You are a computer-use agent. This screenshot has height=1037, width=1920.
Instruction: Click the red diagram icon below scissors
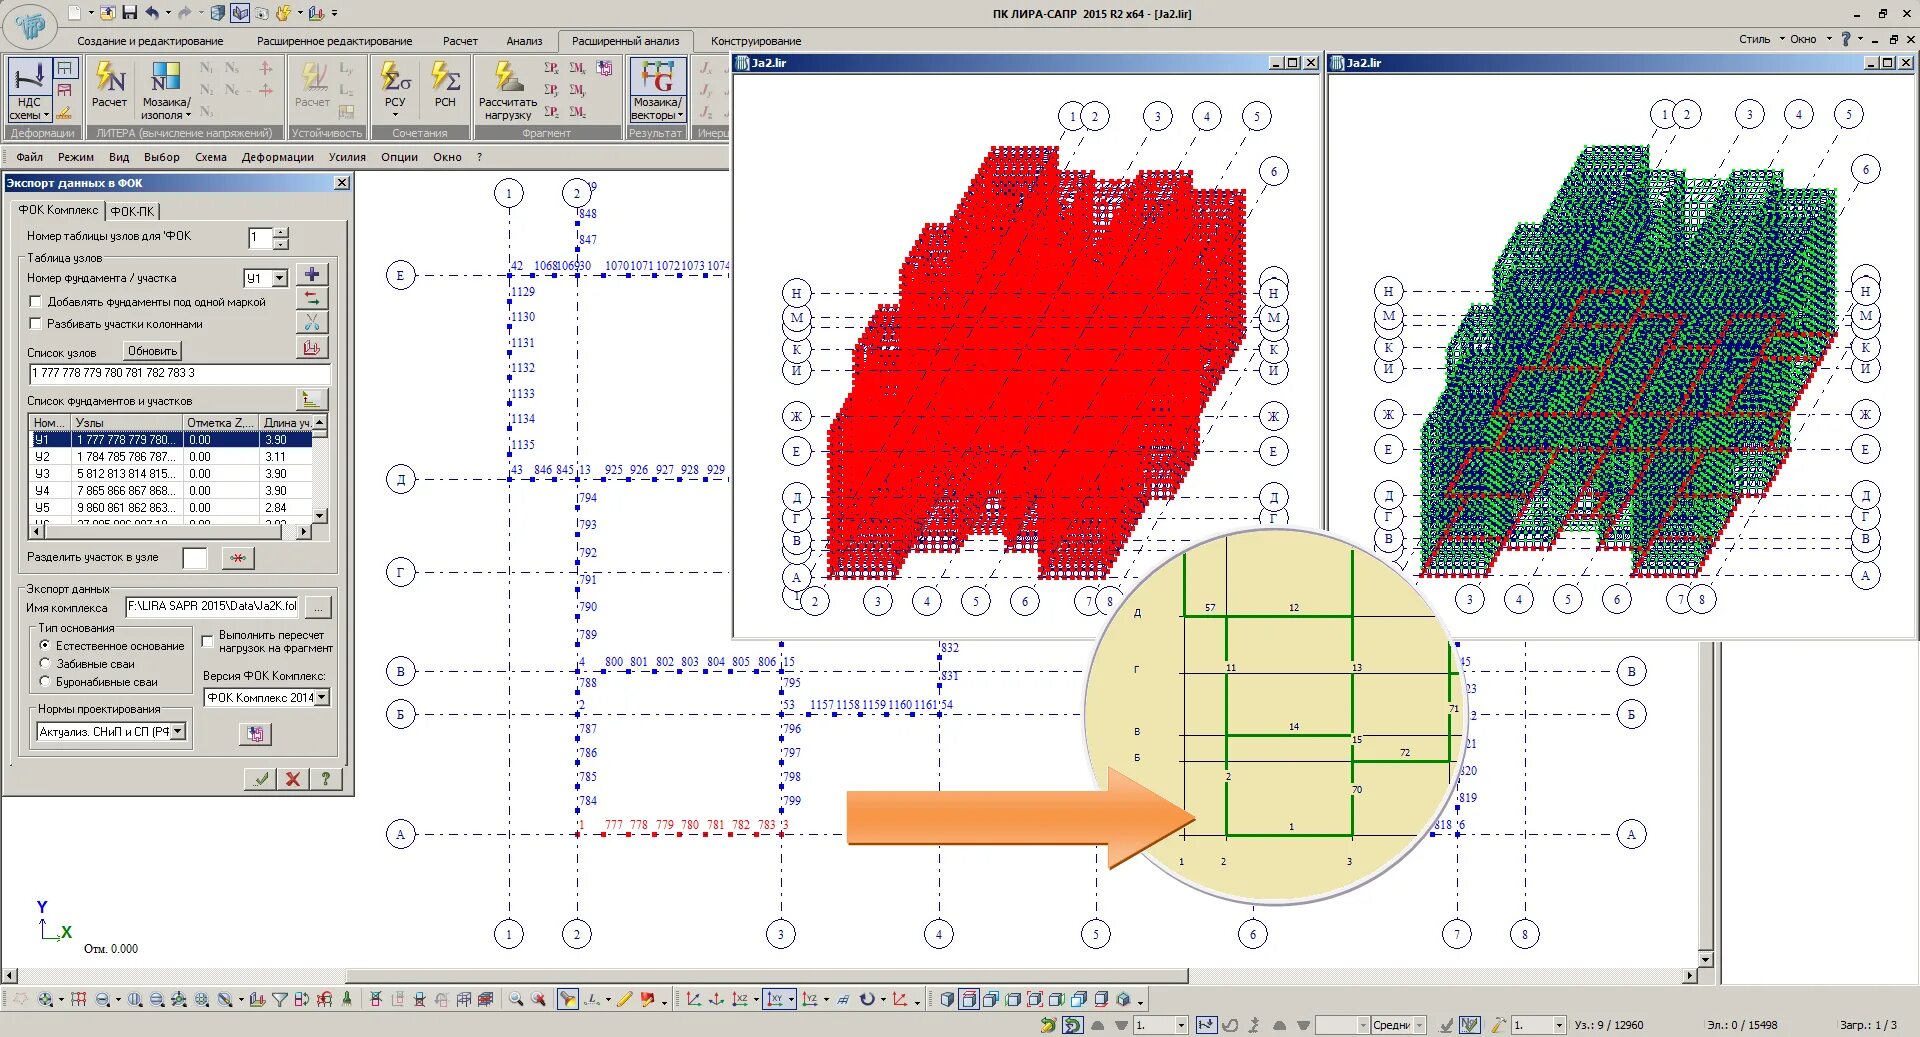(312, 348)
